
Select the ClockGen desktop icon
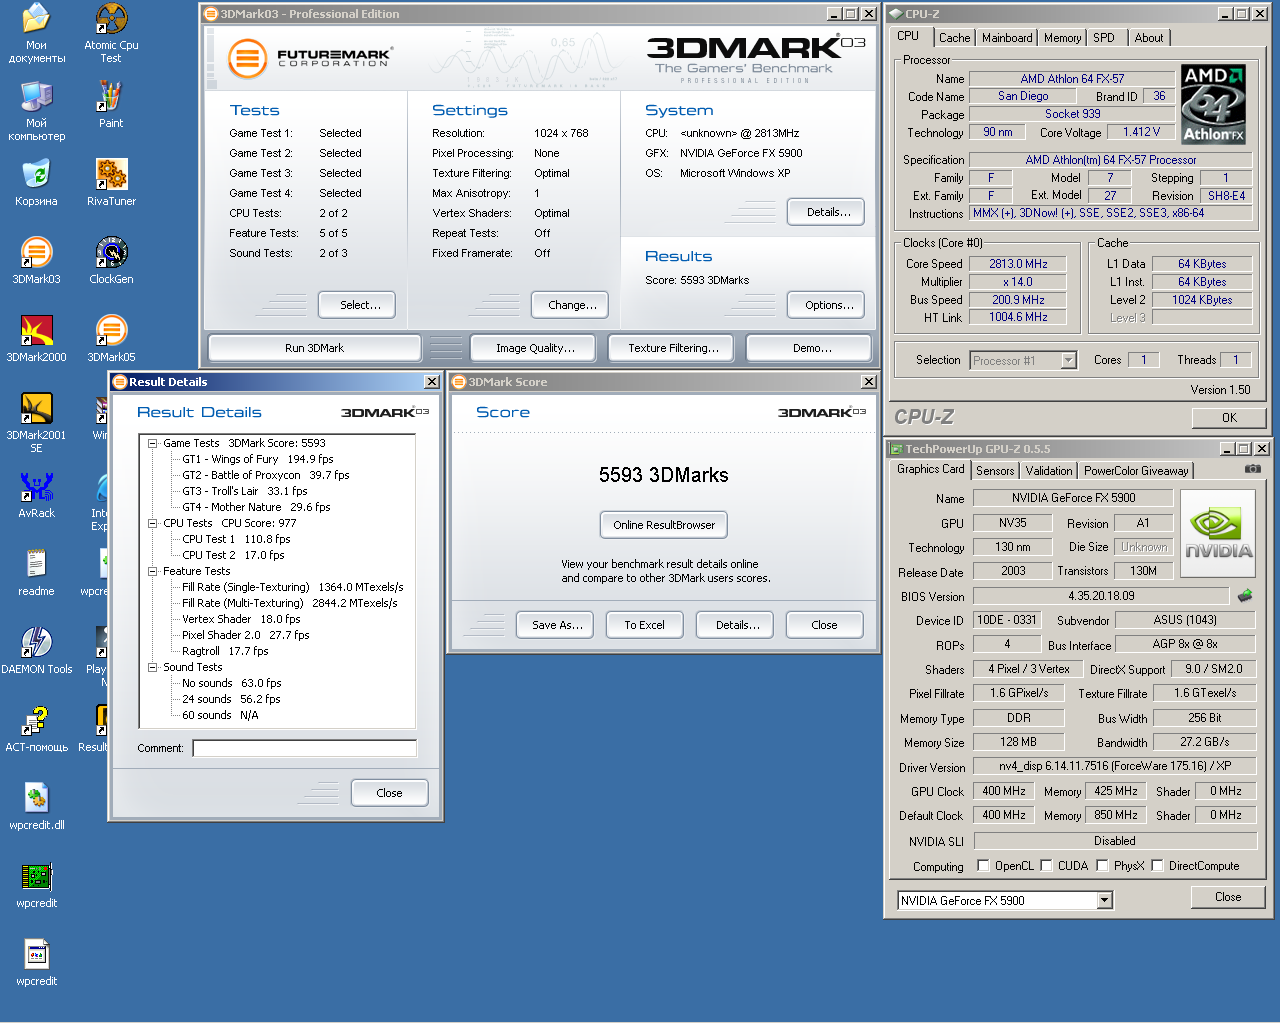click(x=111, y=261)
